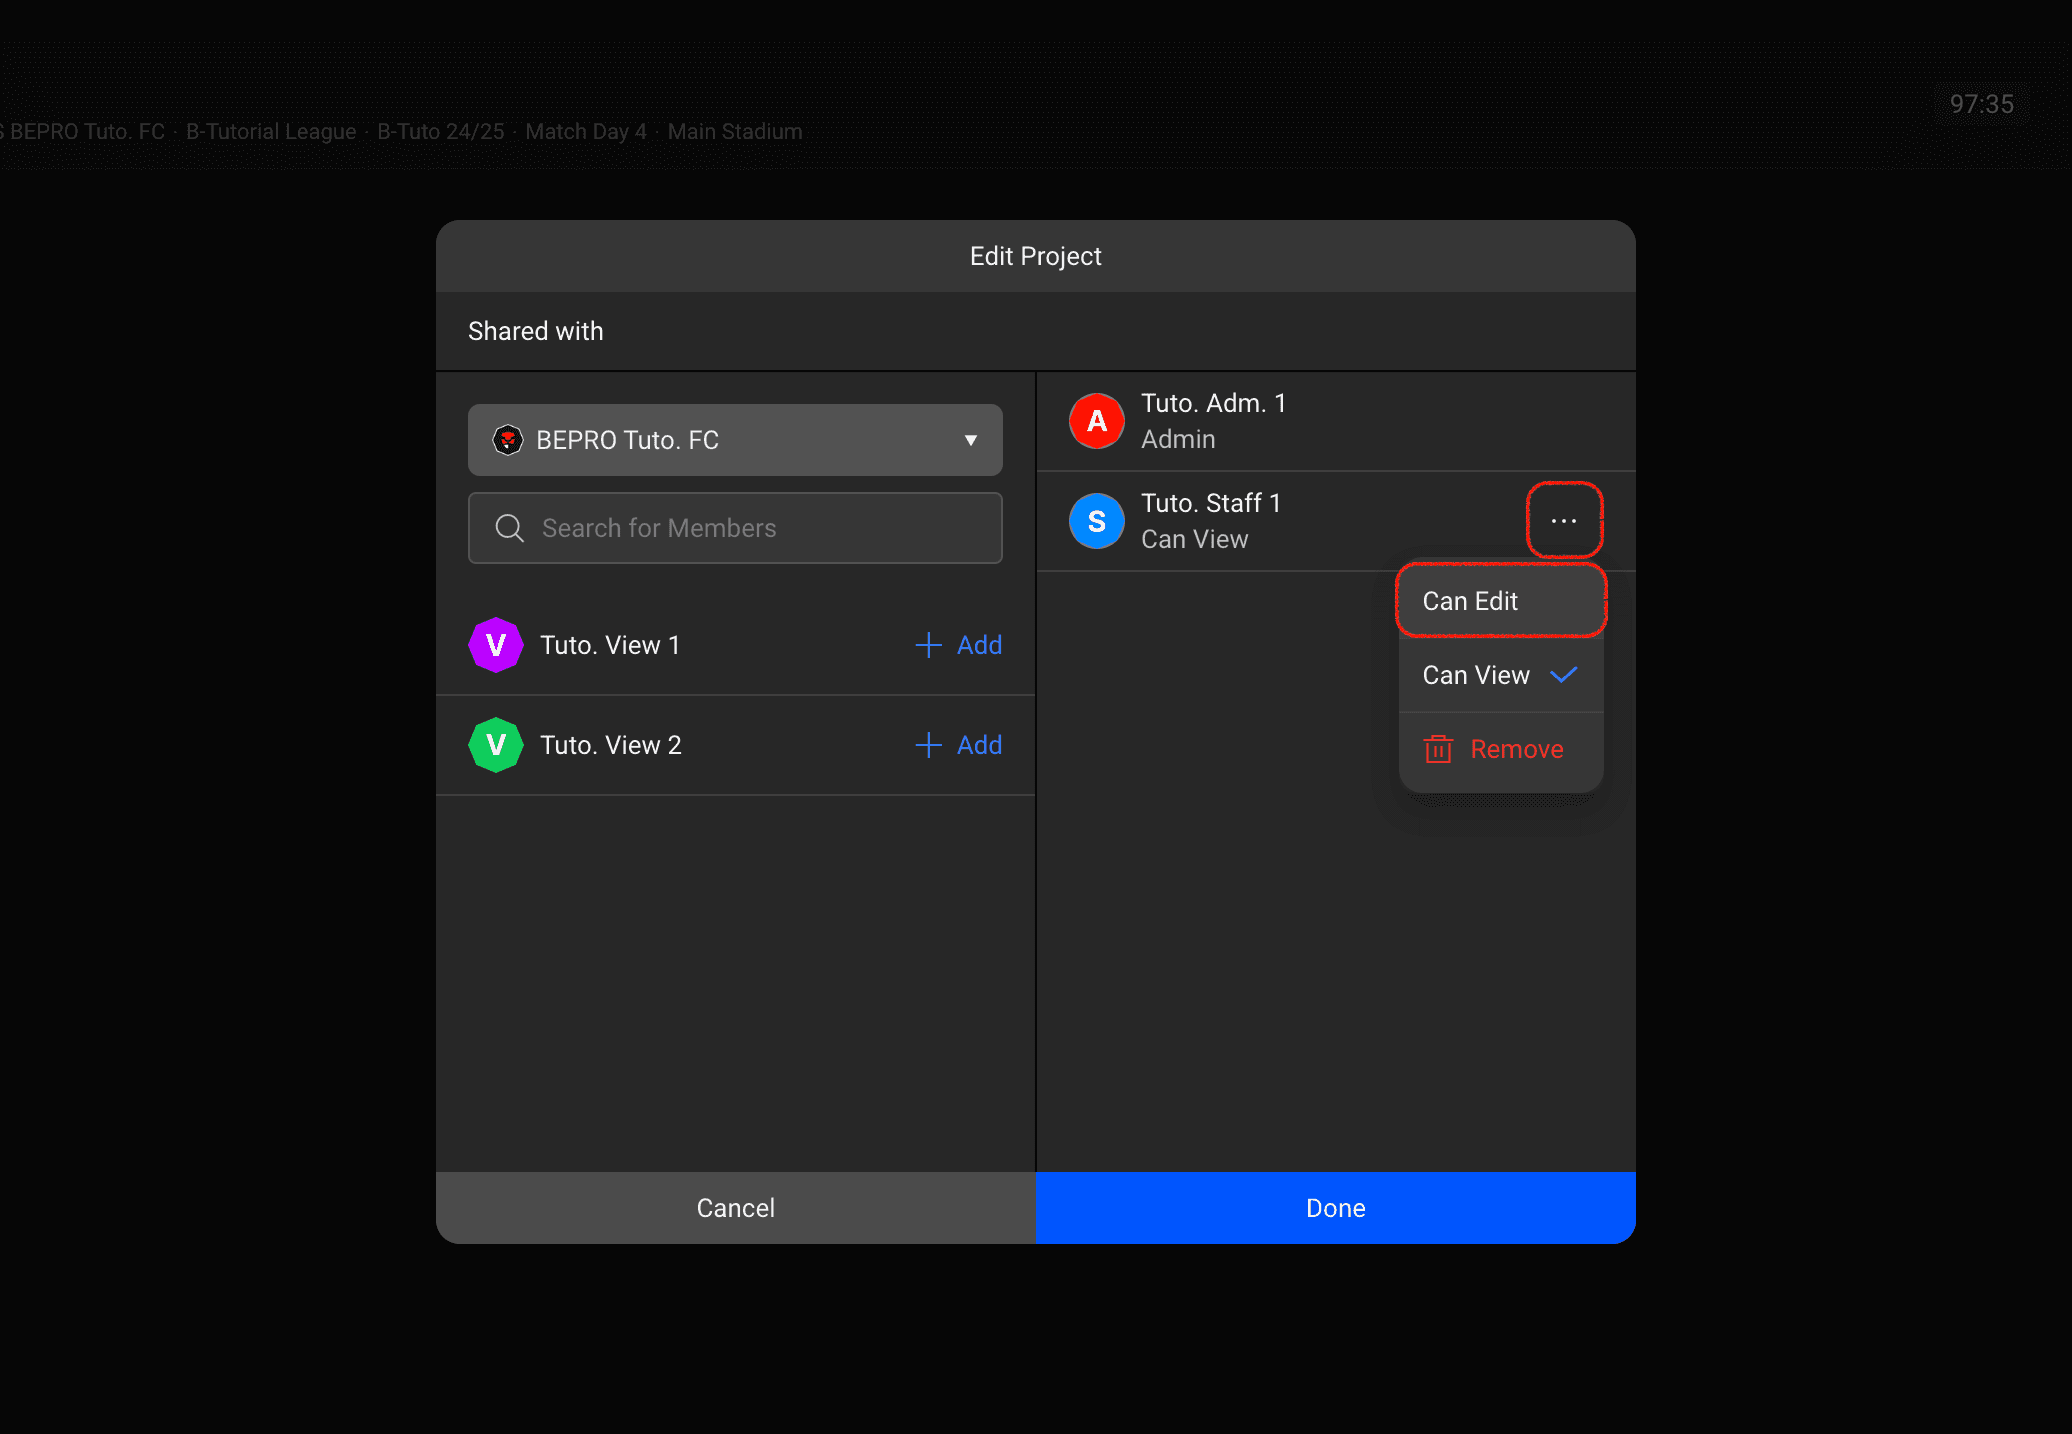Click the blue checkmark next to Can View
The height and width of the screenshot is (1434, 2072).
[1564, 675]
